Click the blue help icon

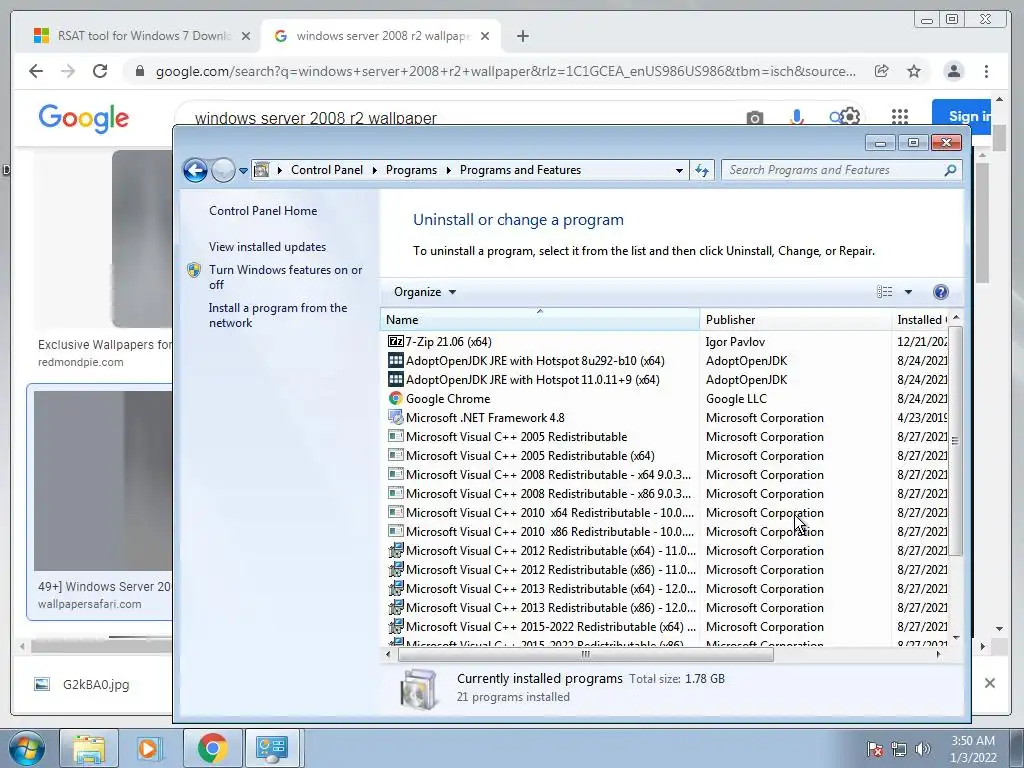point(940,292)
